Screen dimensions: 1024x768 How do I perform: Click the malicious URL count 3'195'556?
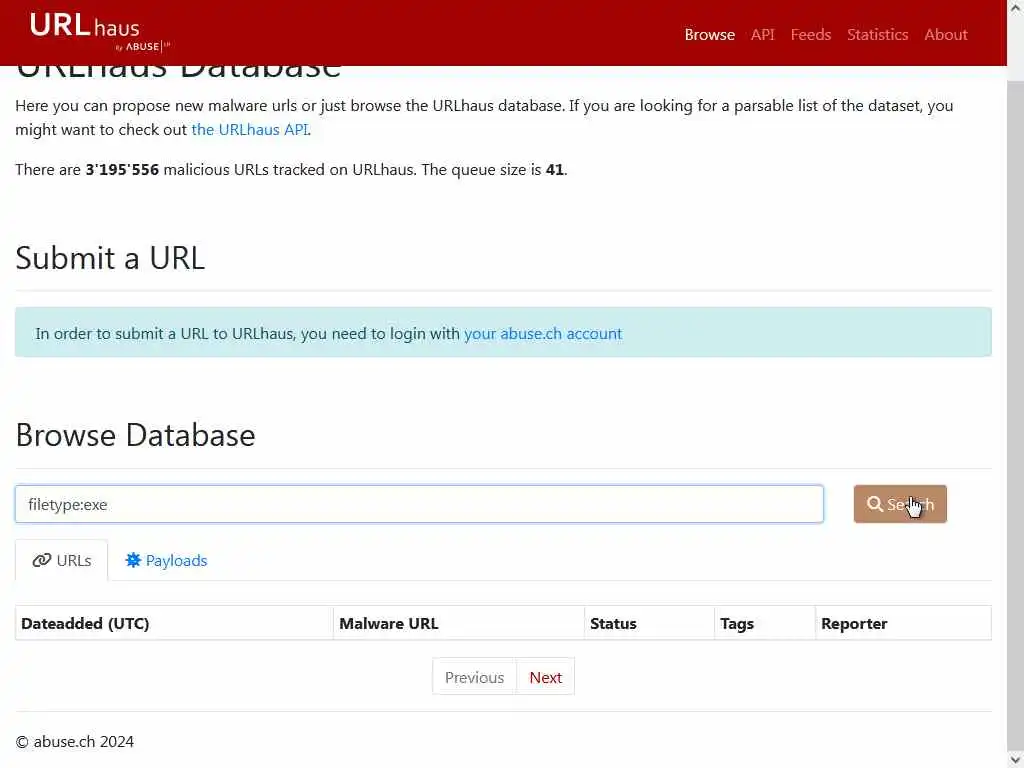[122, 169]
